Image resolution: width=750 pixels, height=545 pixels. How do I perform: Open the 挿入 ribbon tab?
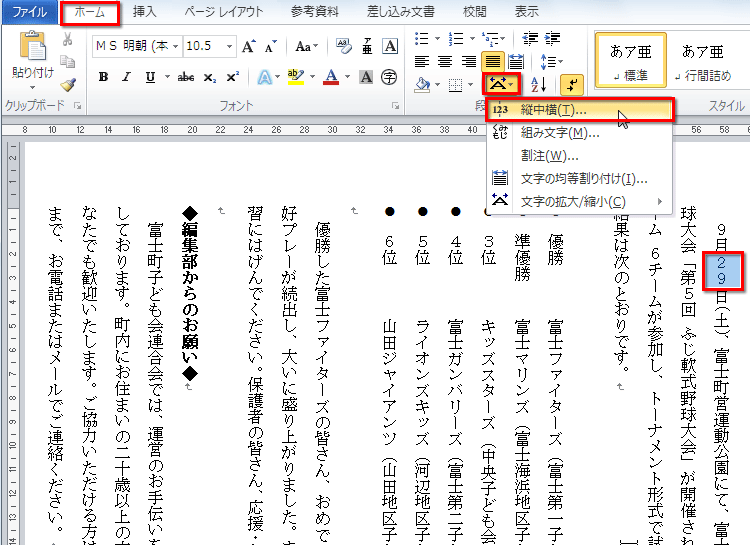point(144,11)
